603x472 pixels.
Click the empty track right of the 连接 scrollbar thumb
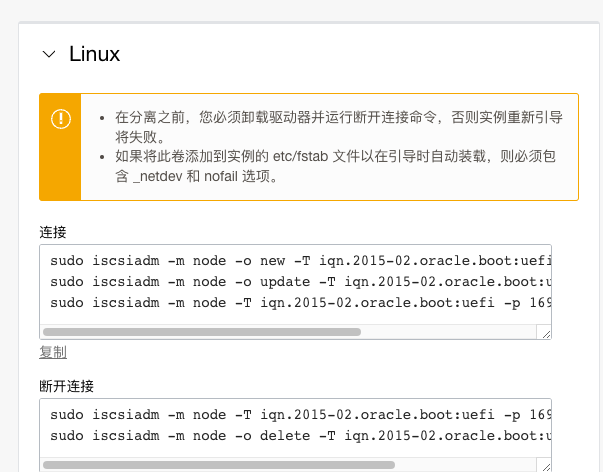coord(450,332)
